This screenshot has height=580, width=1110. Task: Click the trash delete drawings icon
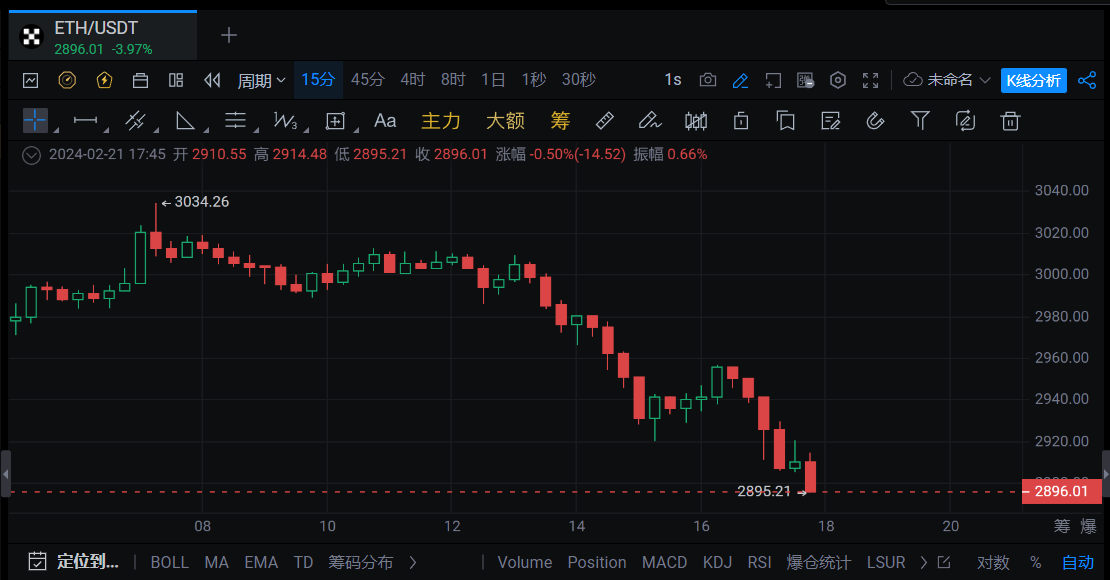point(1010,121)
